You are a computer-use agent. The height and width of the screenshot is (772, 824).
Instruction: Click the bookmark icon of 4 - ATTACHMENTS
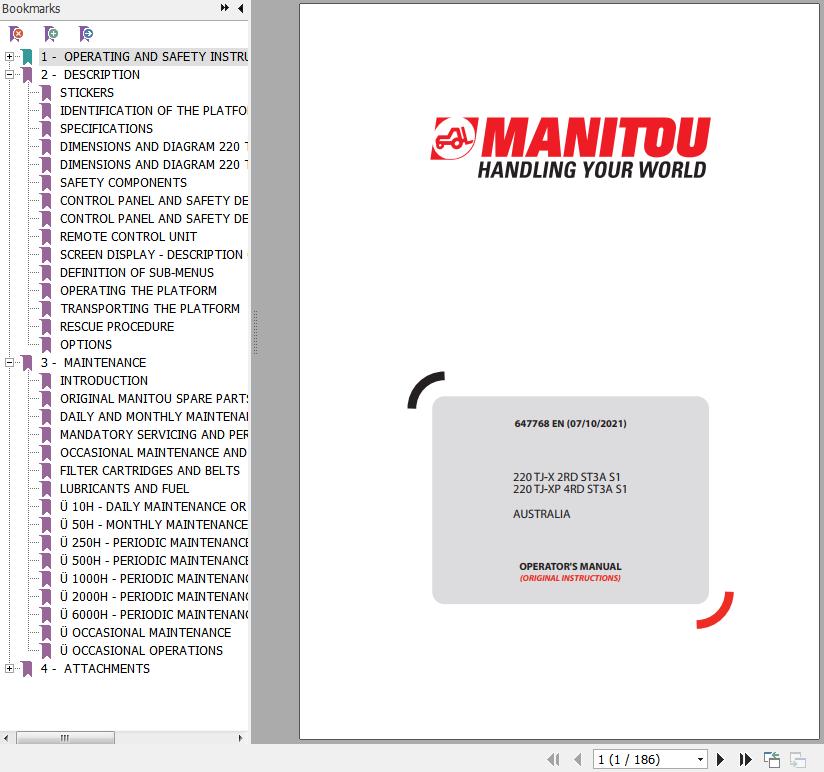(x=27, y=669)
